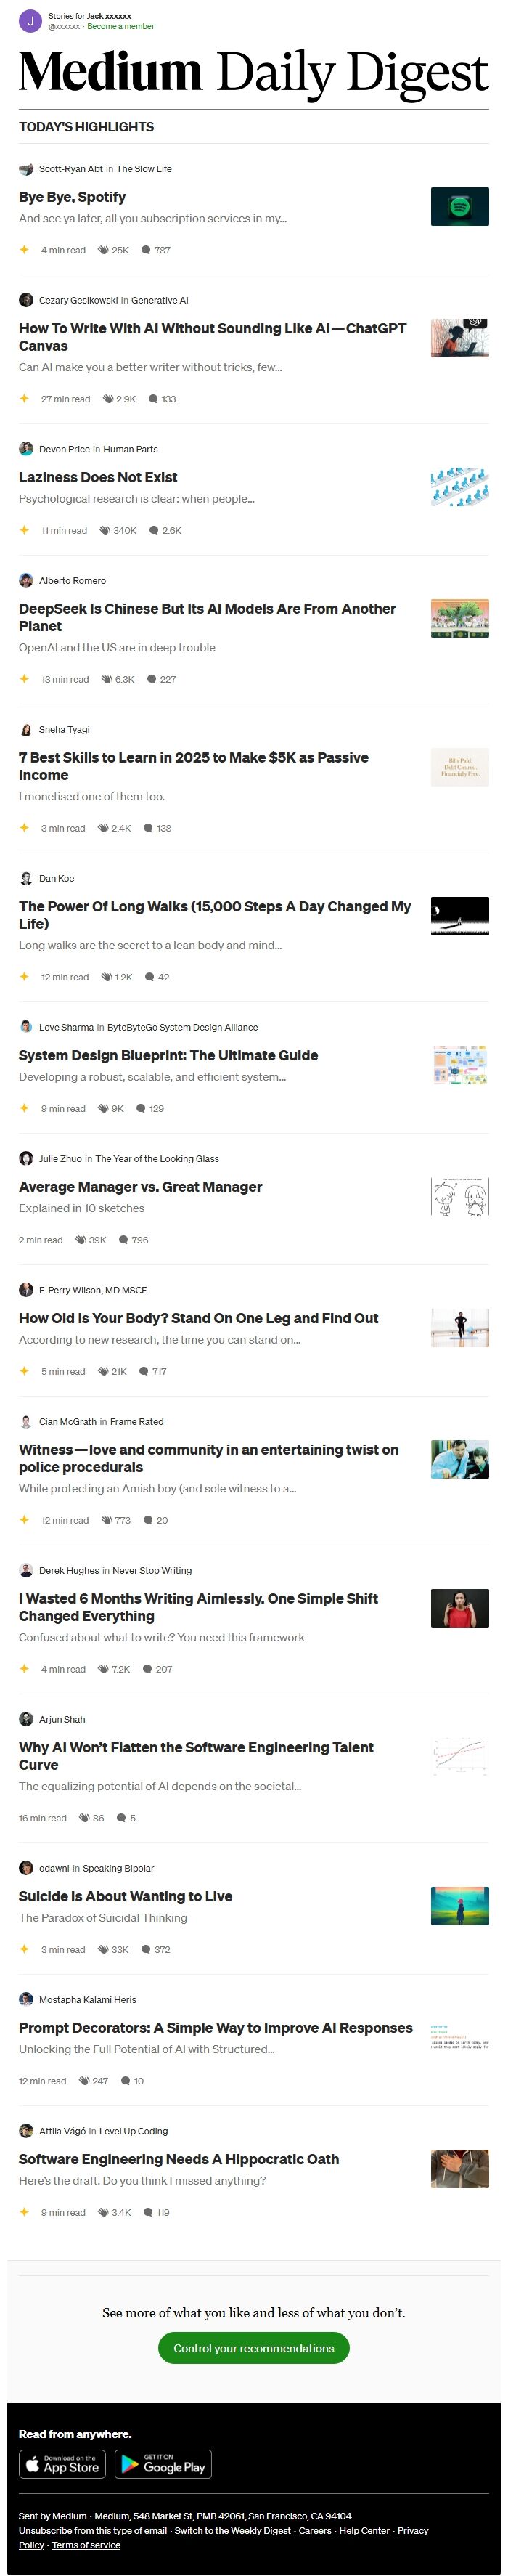Image resolution: width=508 pixels, height=2576 pixels.
Task: Open "Average Manager vs. Great Manager" story
Action: [140, 1186]
